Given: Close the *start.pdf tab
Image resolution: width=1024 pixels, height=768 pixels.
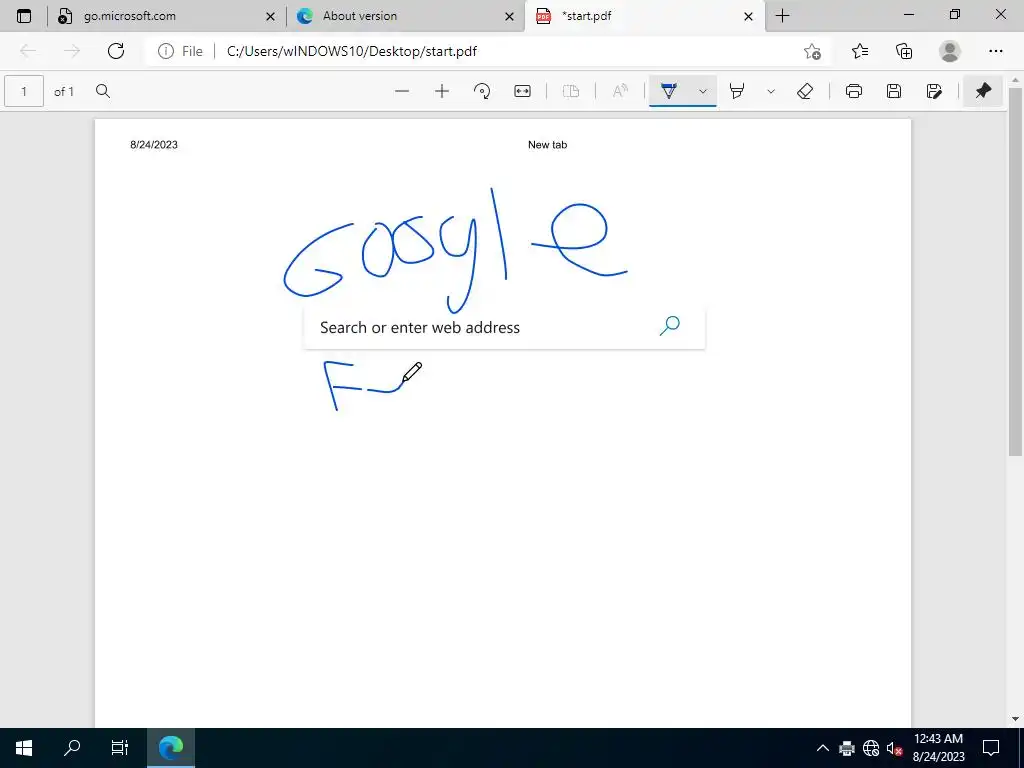Looking at the screenshot, I should point(748,16).
